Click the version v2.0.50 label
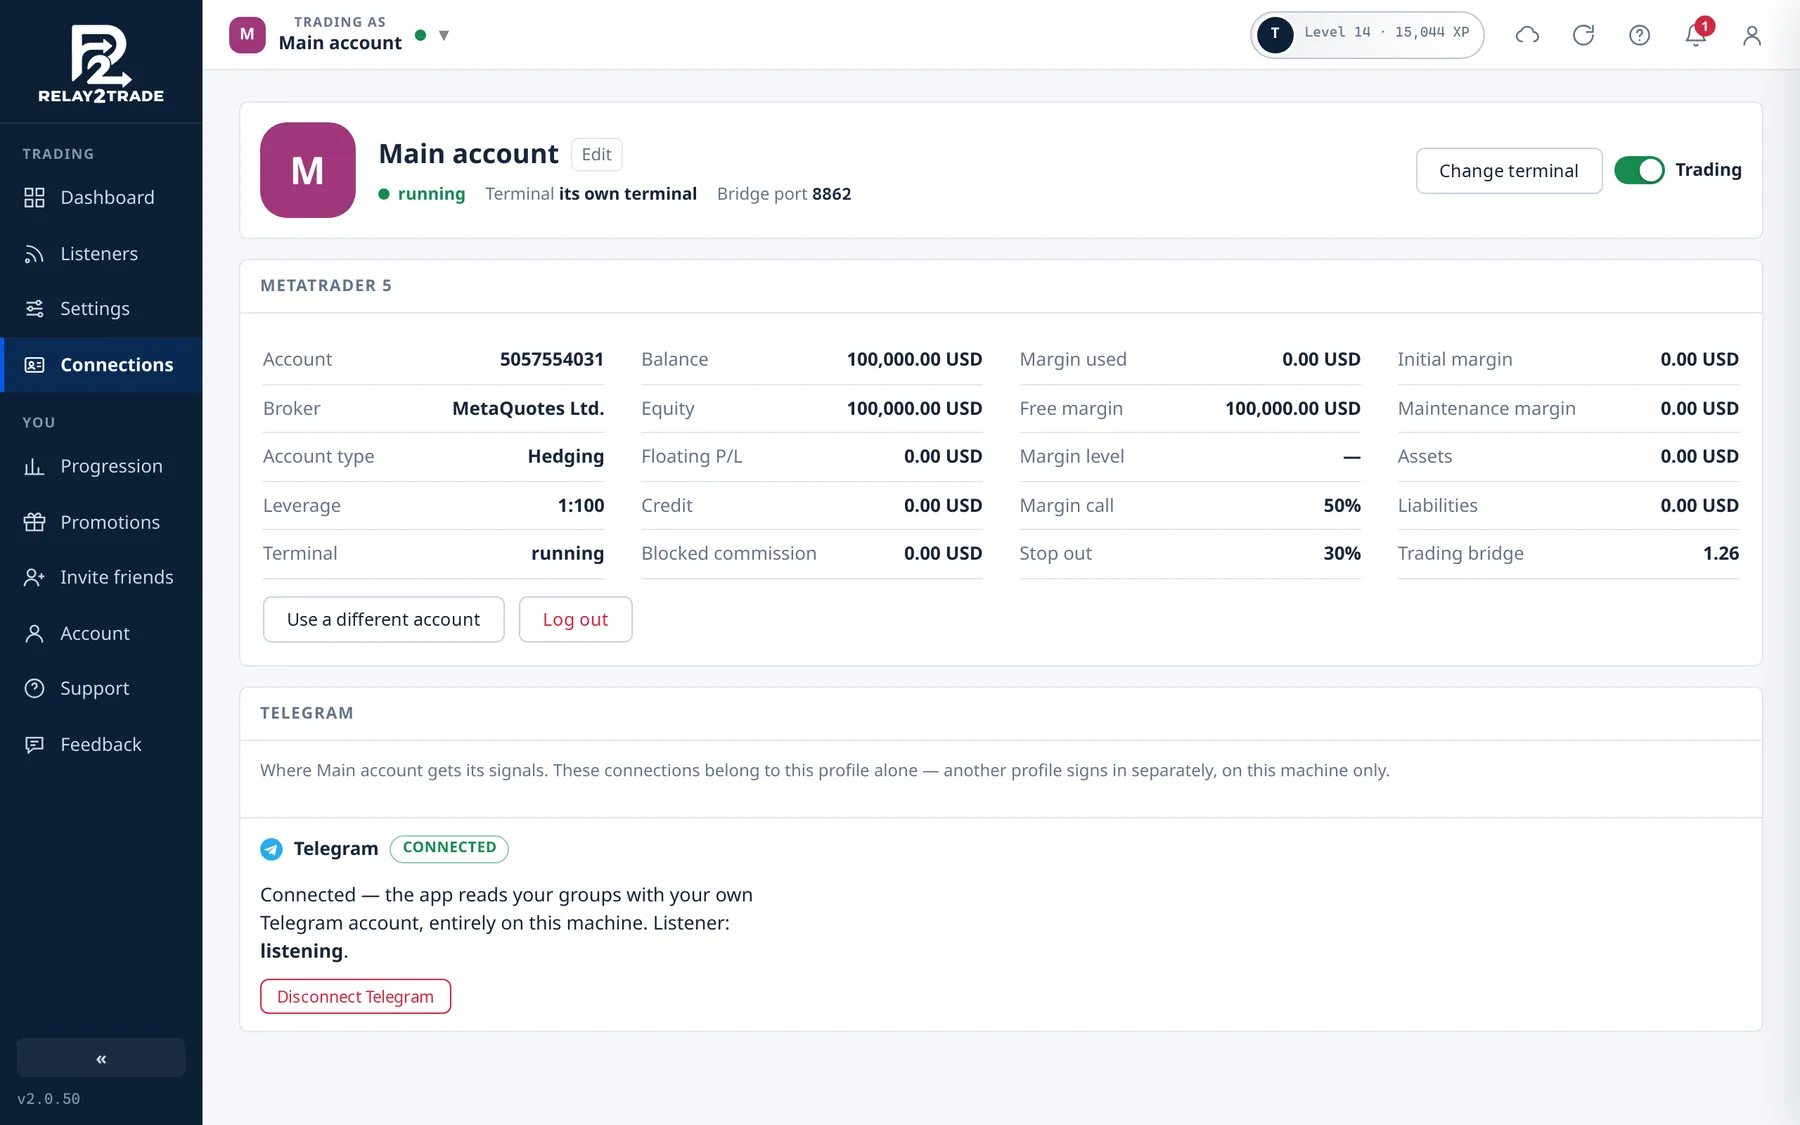Viewport: 1800px width, 1125px height. coord(48,1099)
